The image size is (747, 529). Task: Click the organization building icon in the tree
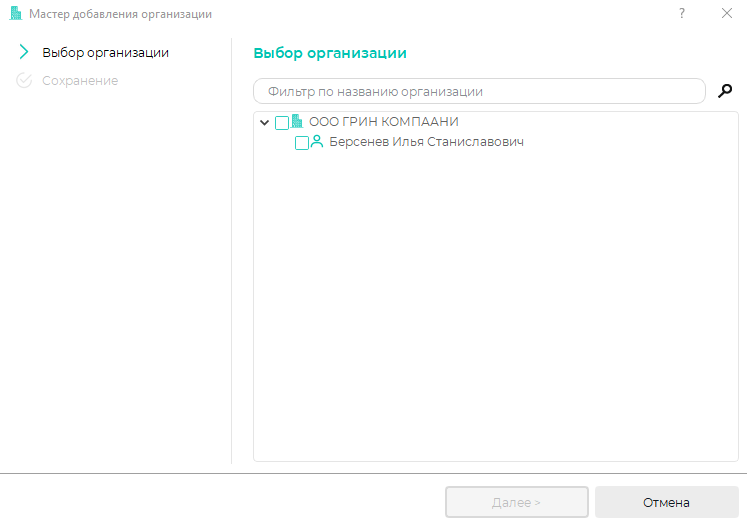(296, 122)
